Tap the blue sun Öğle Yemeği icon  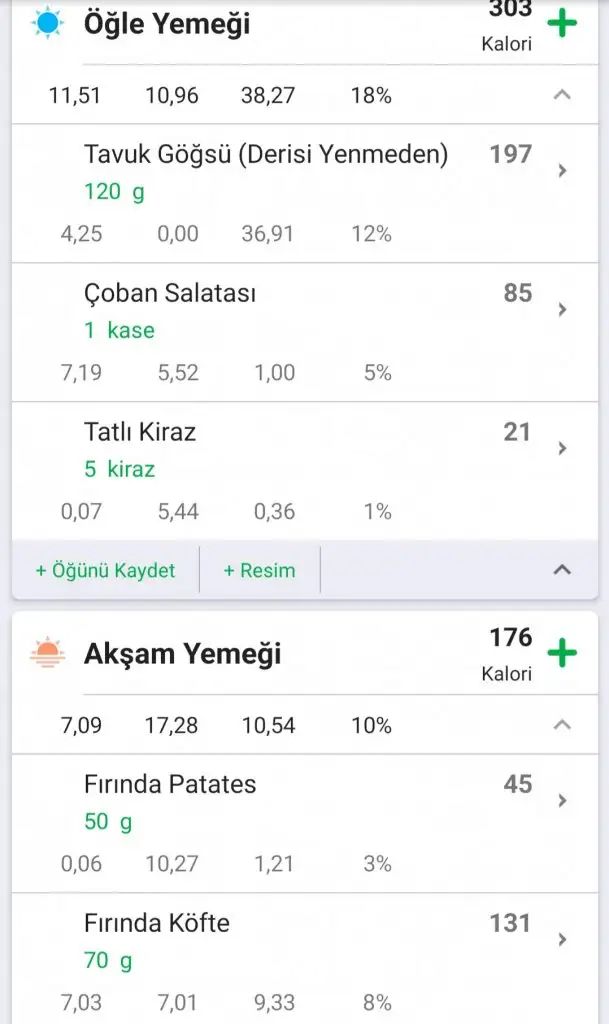(x=46, y=22)
